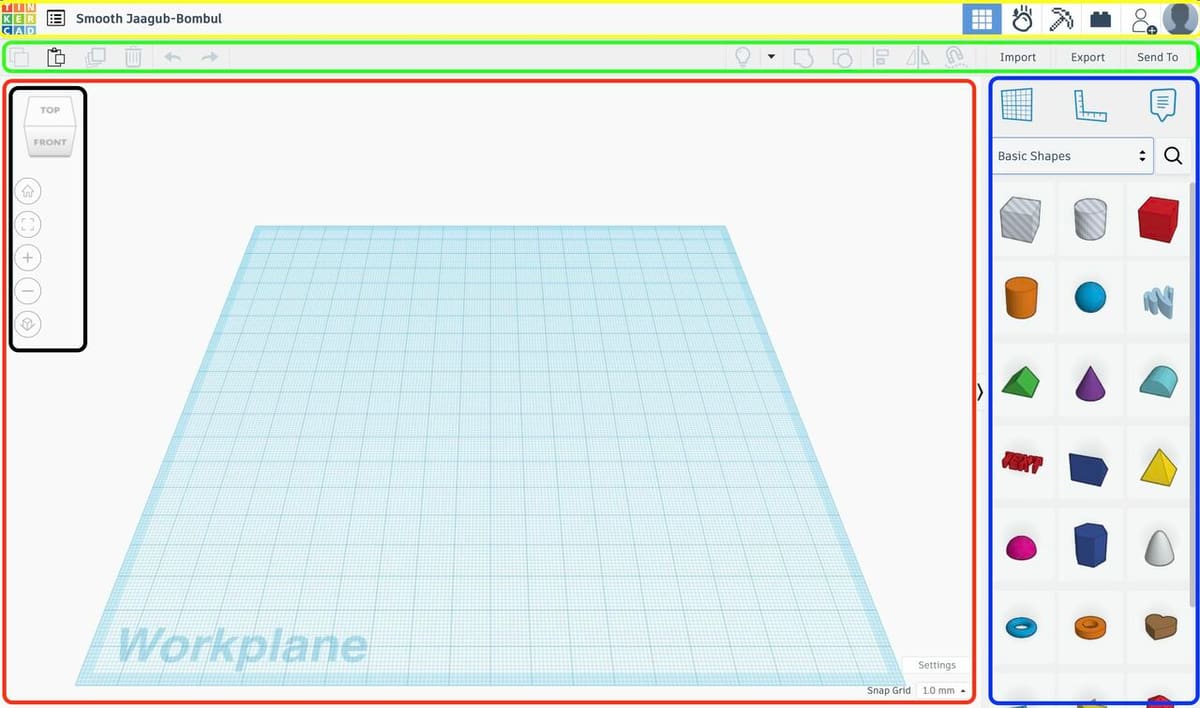Expand the arrow next to the light bulb
Screen dimensions: 1200x708
pyautogui.click(x=771, y=57)
